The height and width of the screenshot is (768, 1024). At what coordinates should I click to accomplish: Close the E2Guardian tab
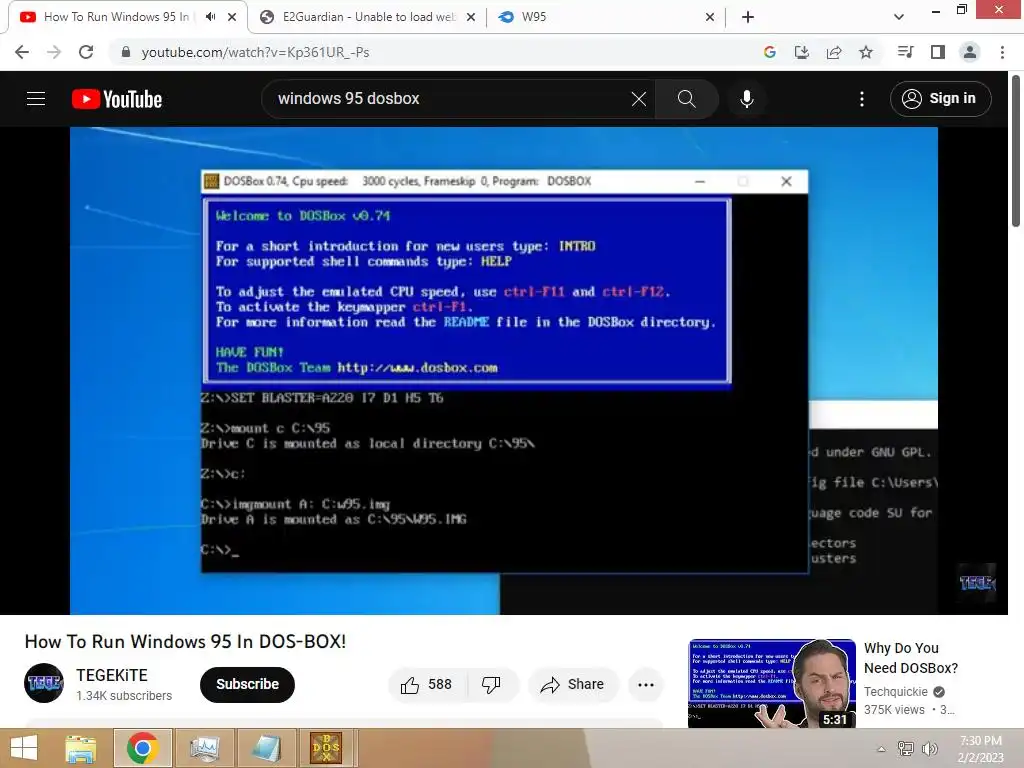(471, 17)
